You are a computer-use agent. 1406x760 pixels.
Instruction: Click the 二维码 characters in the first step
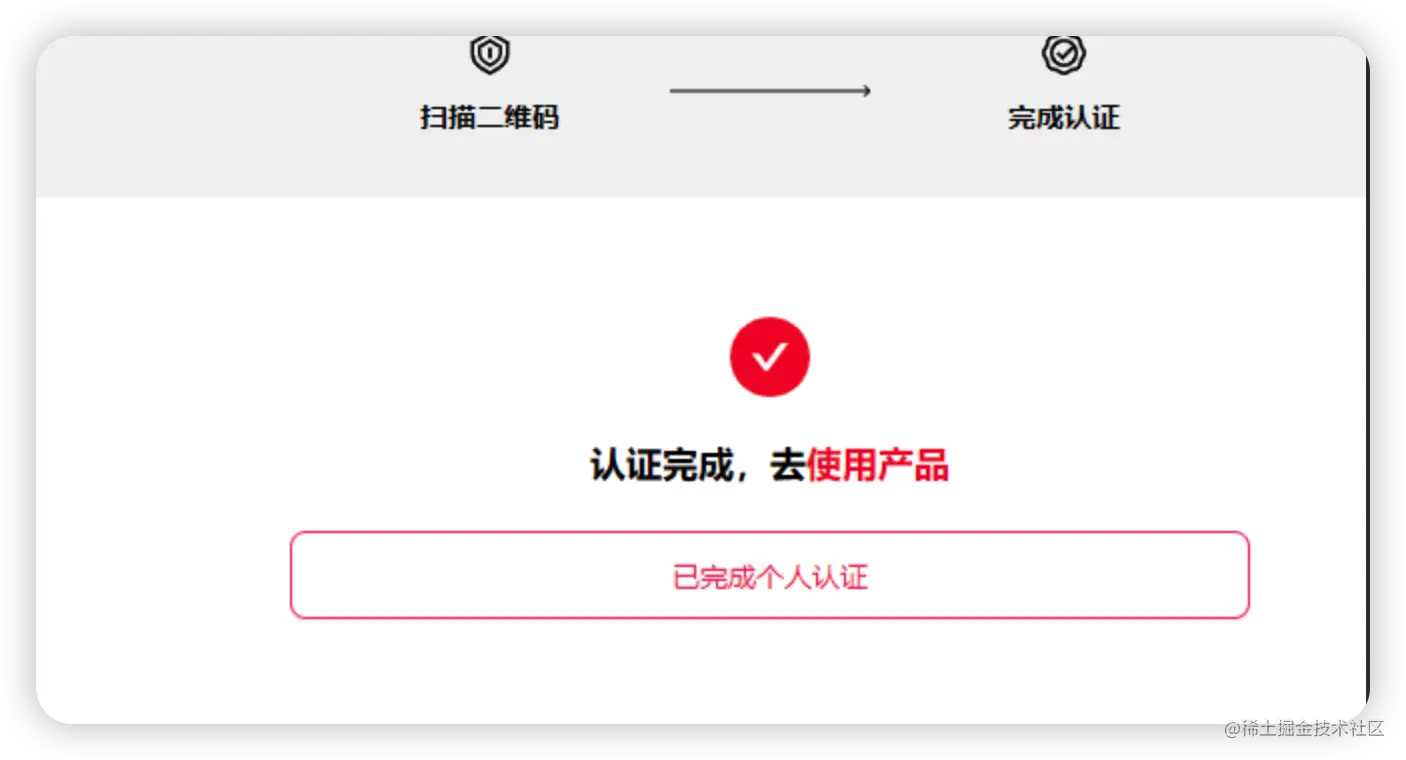point(517,118)
